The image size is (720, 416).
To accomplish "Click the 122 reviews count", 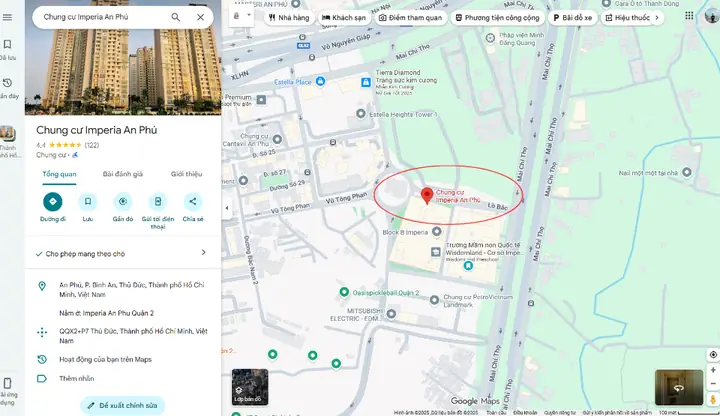I will [x=92, y=145].
